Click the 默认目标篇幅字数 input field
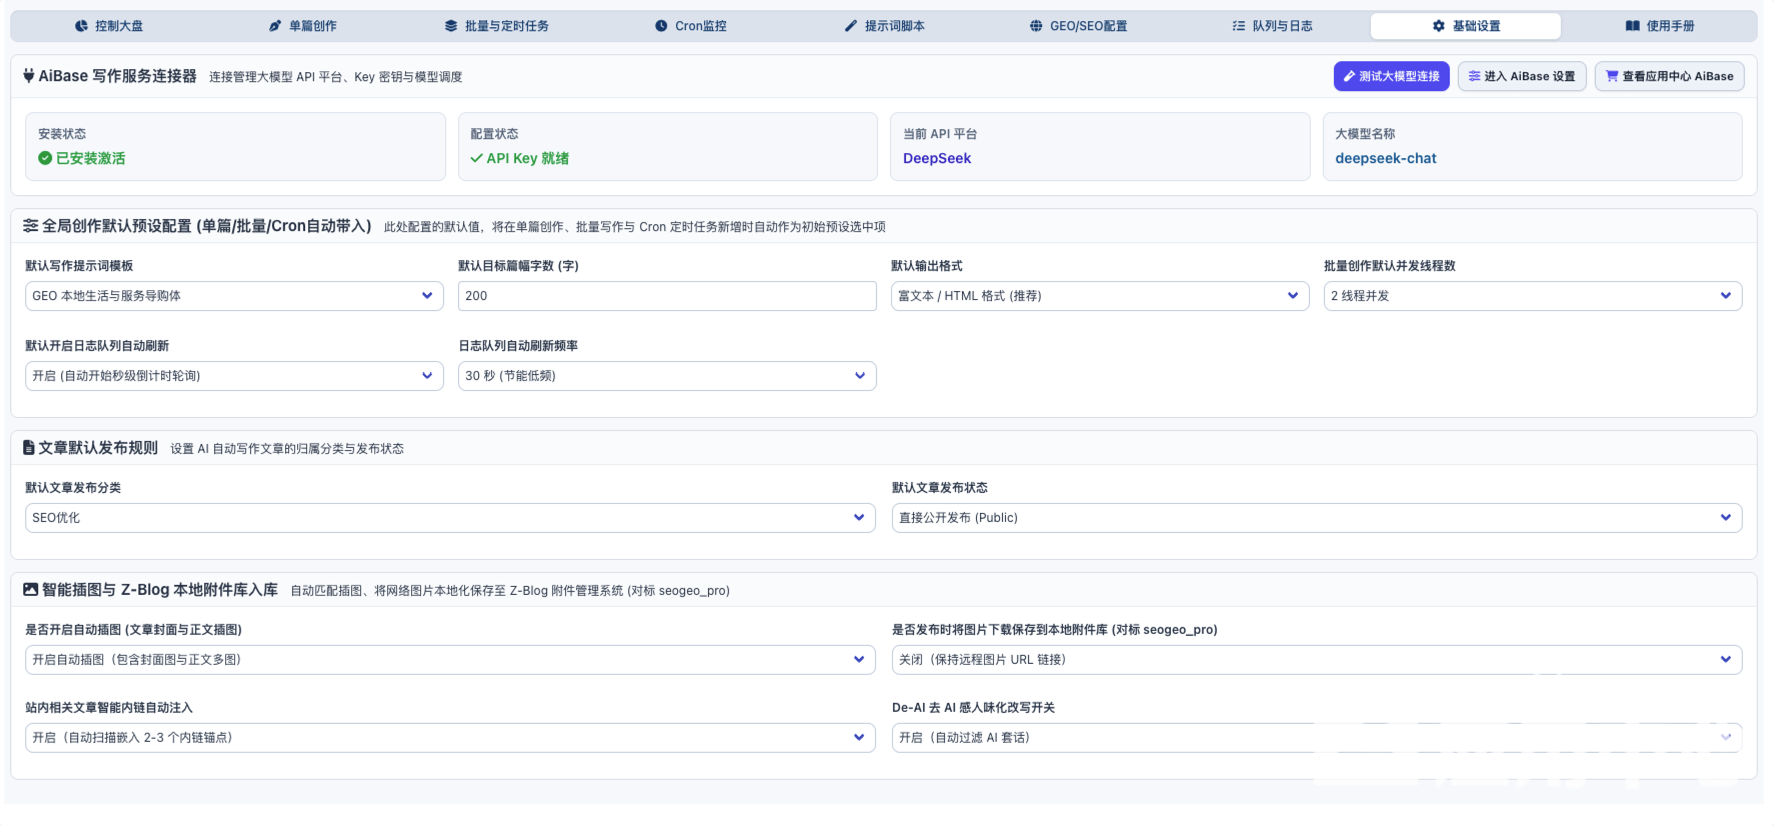The width and height of the screenshot is (1774, 826). point(667,296)
